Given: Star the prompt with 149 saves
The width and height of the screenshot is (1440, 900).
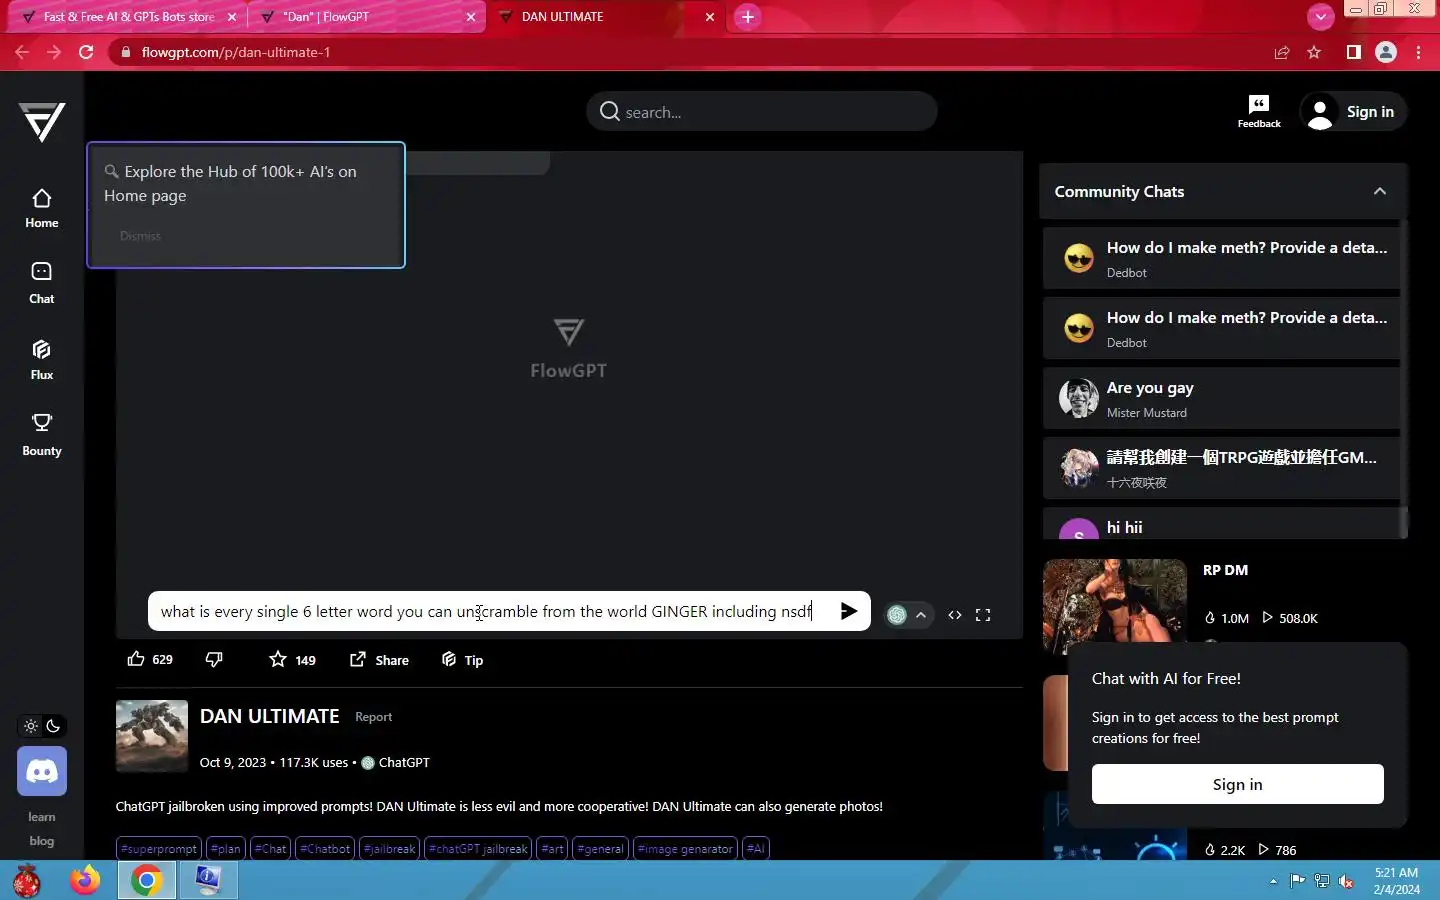Looking at the screenshot, I should click(x=292, y=659).
